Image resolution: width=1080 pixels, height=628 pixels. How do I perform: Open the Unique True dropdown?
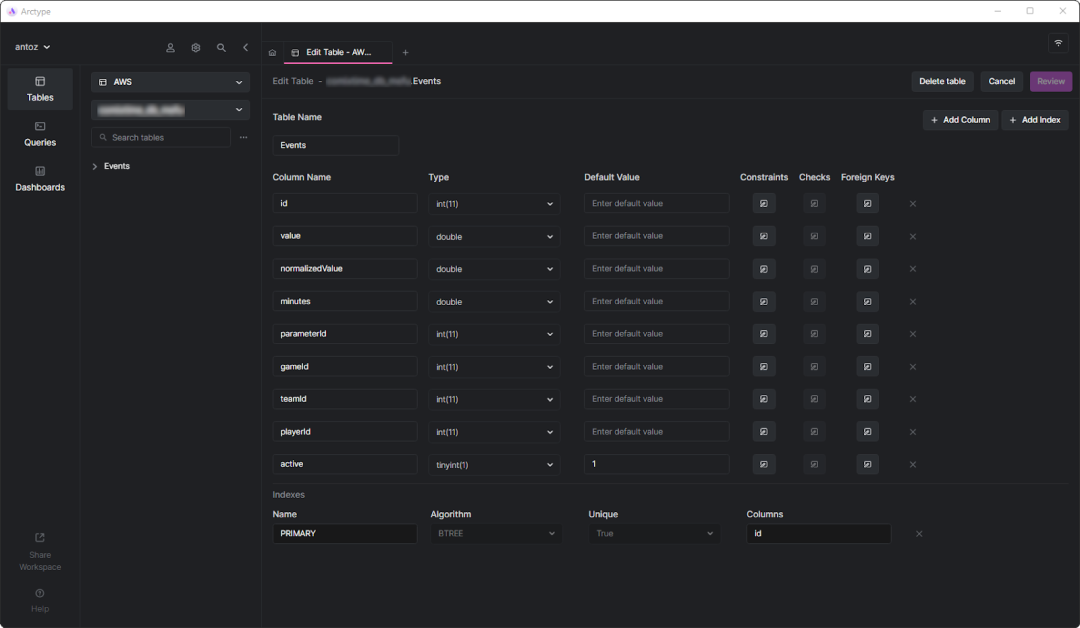coord(654,534)
